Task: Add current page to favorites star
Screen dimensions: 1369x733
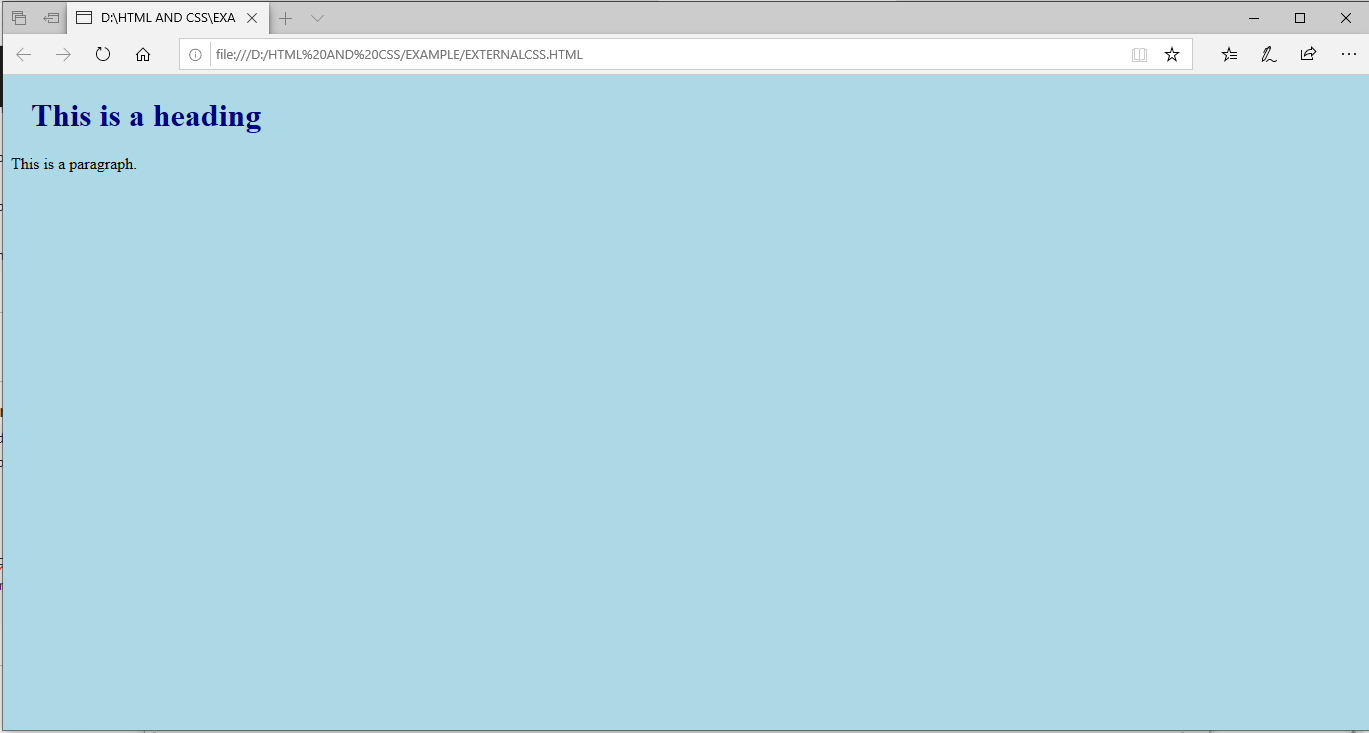Action: [1171, 54]
